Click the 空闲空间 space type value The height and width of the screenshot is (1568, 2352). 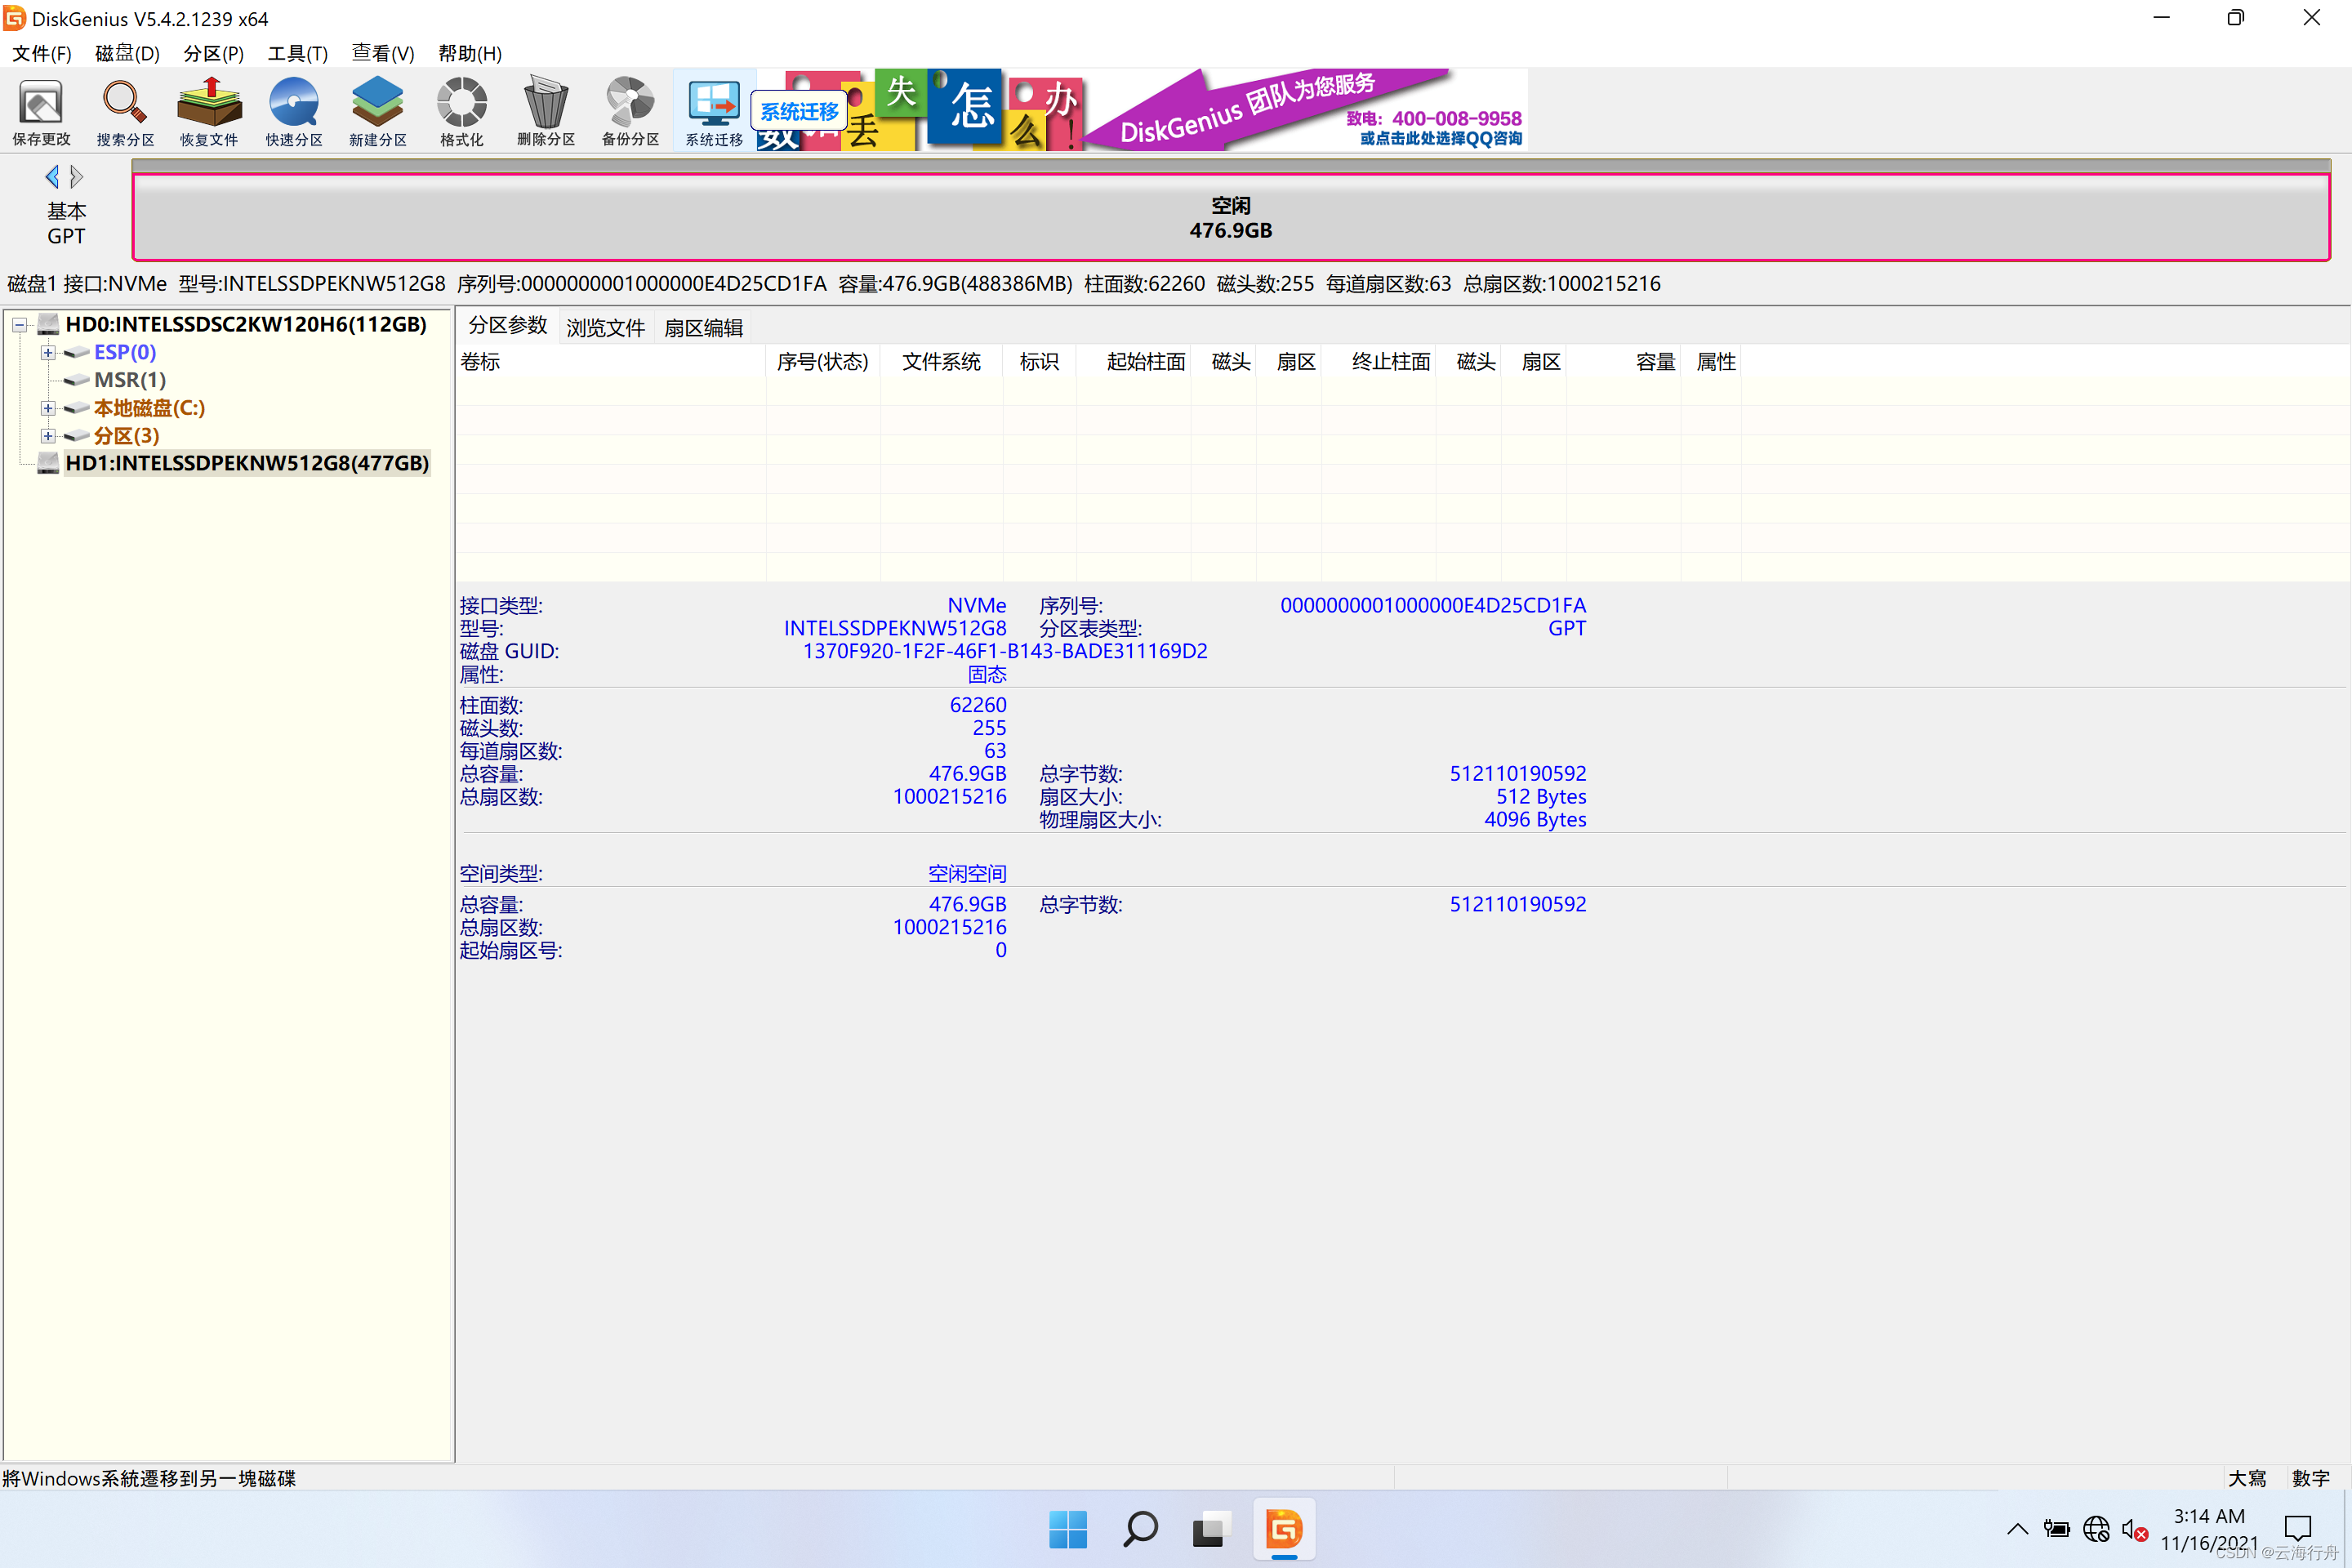[967, 873]
